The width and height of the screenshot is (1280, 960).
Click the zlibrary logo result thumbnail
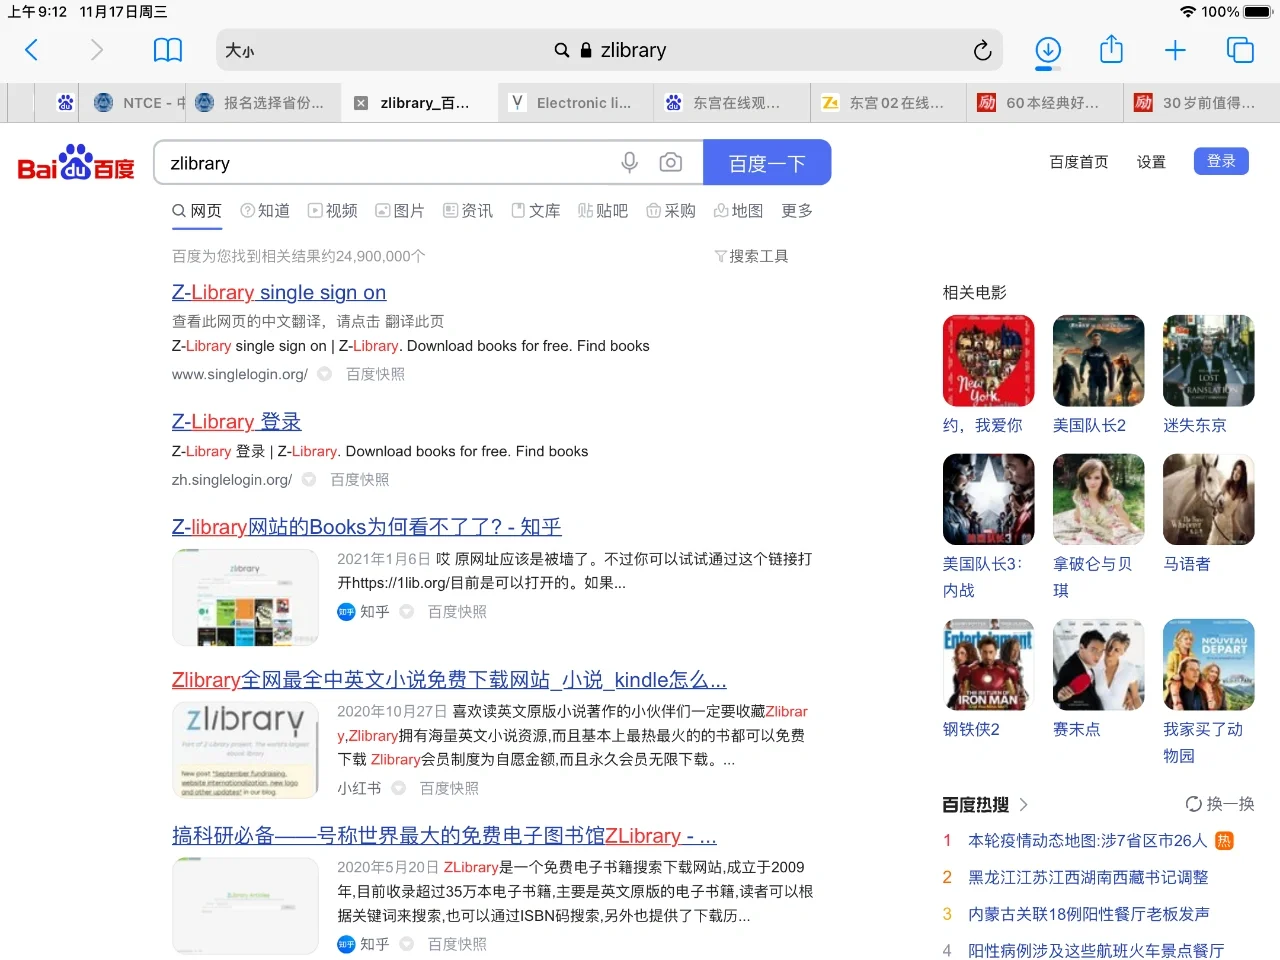point(245,750)
